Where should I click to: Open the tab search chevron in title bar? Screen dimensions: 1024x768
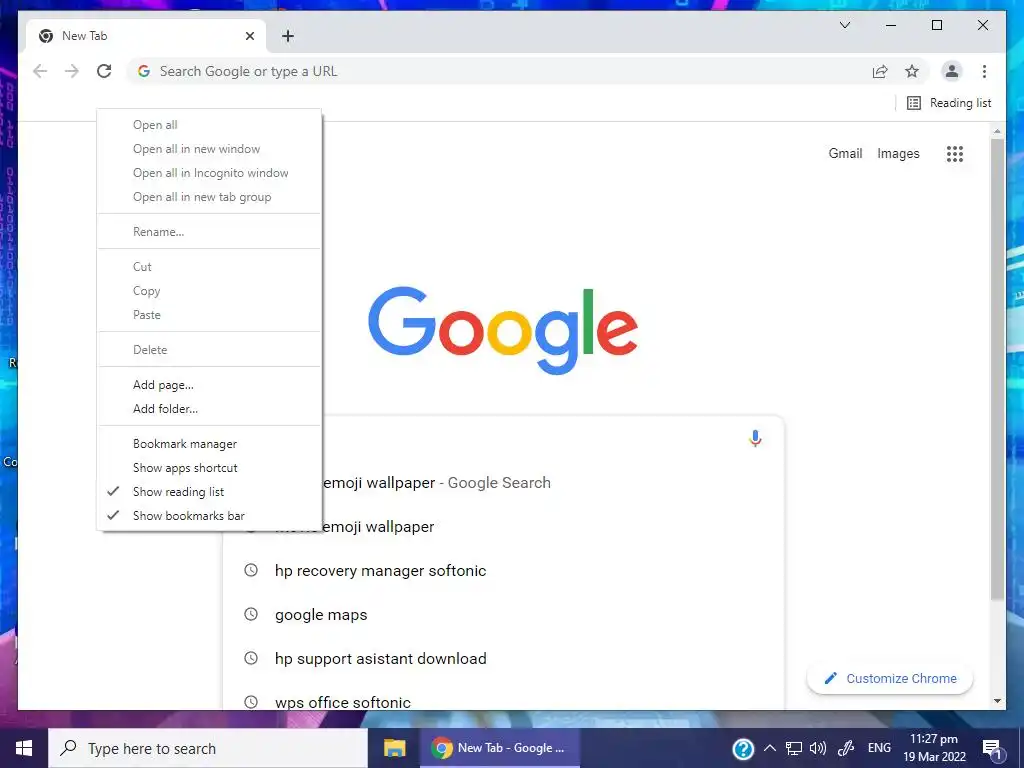coord(844,25)
